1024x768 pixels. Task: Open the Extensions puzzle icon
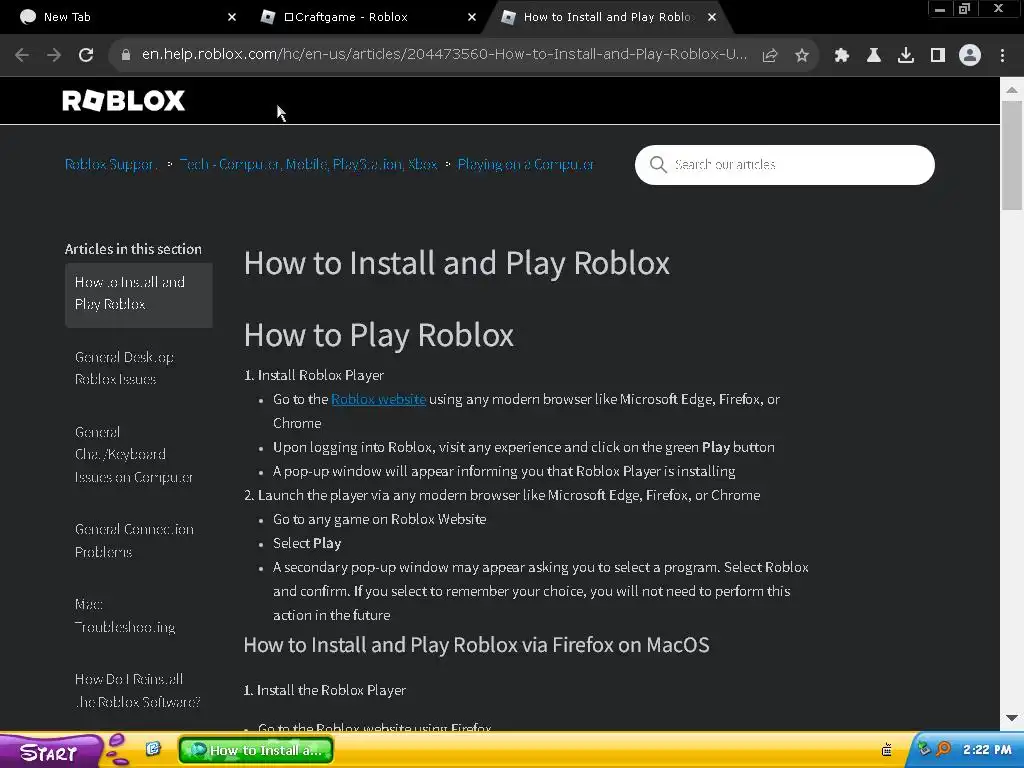click(x=841, y=55)
